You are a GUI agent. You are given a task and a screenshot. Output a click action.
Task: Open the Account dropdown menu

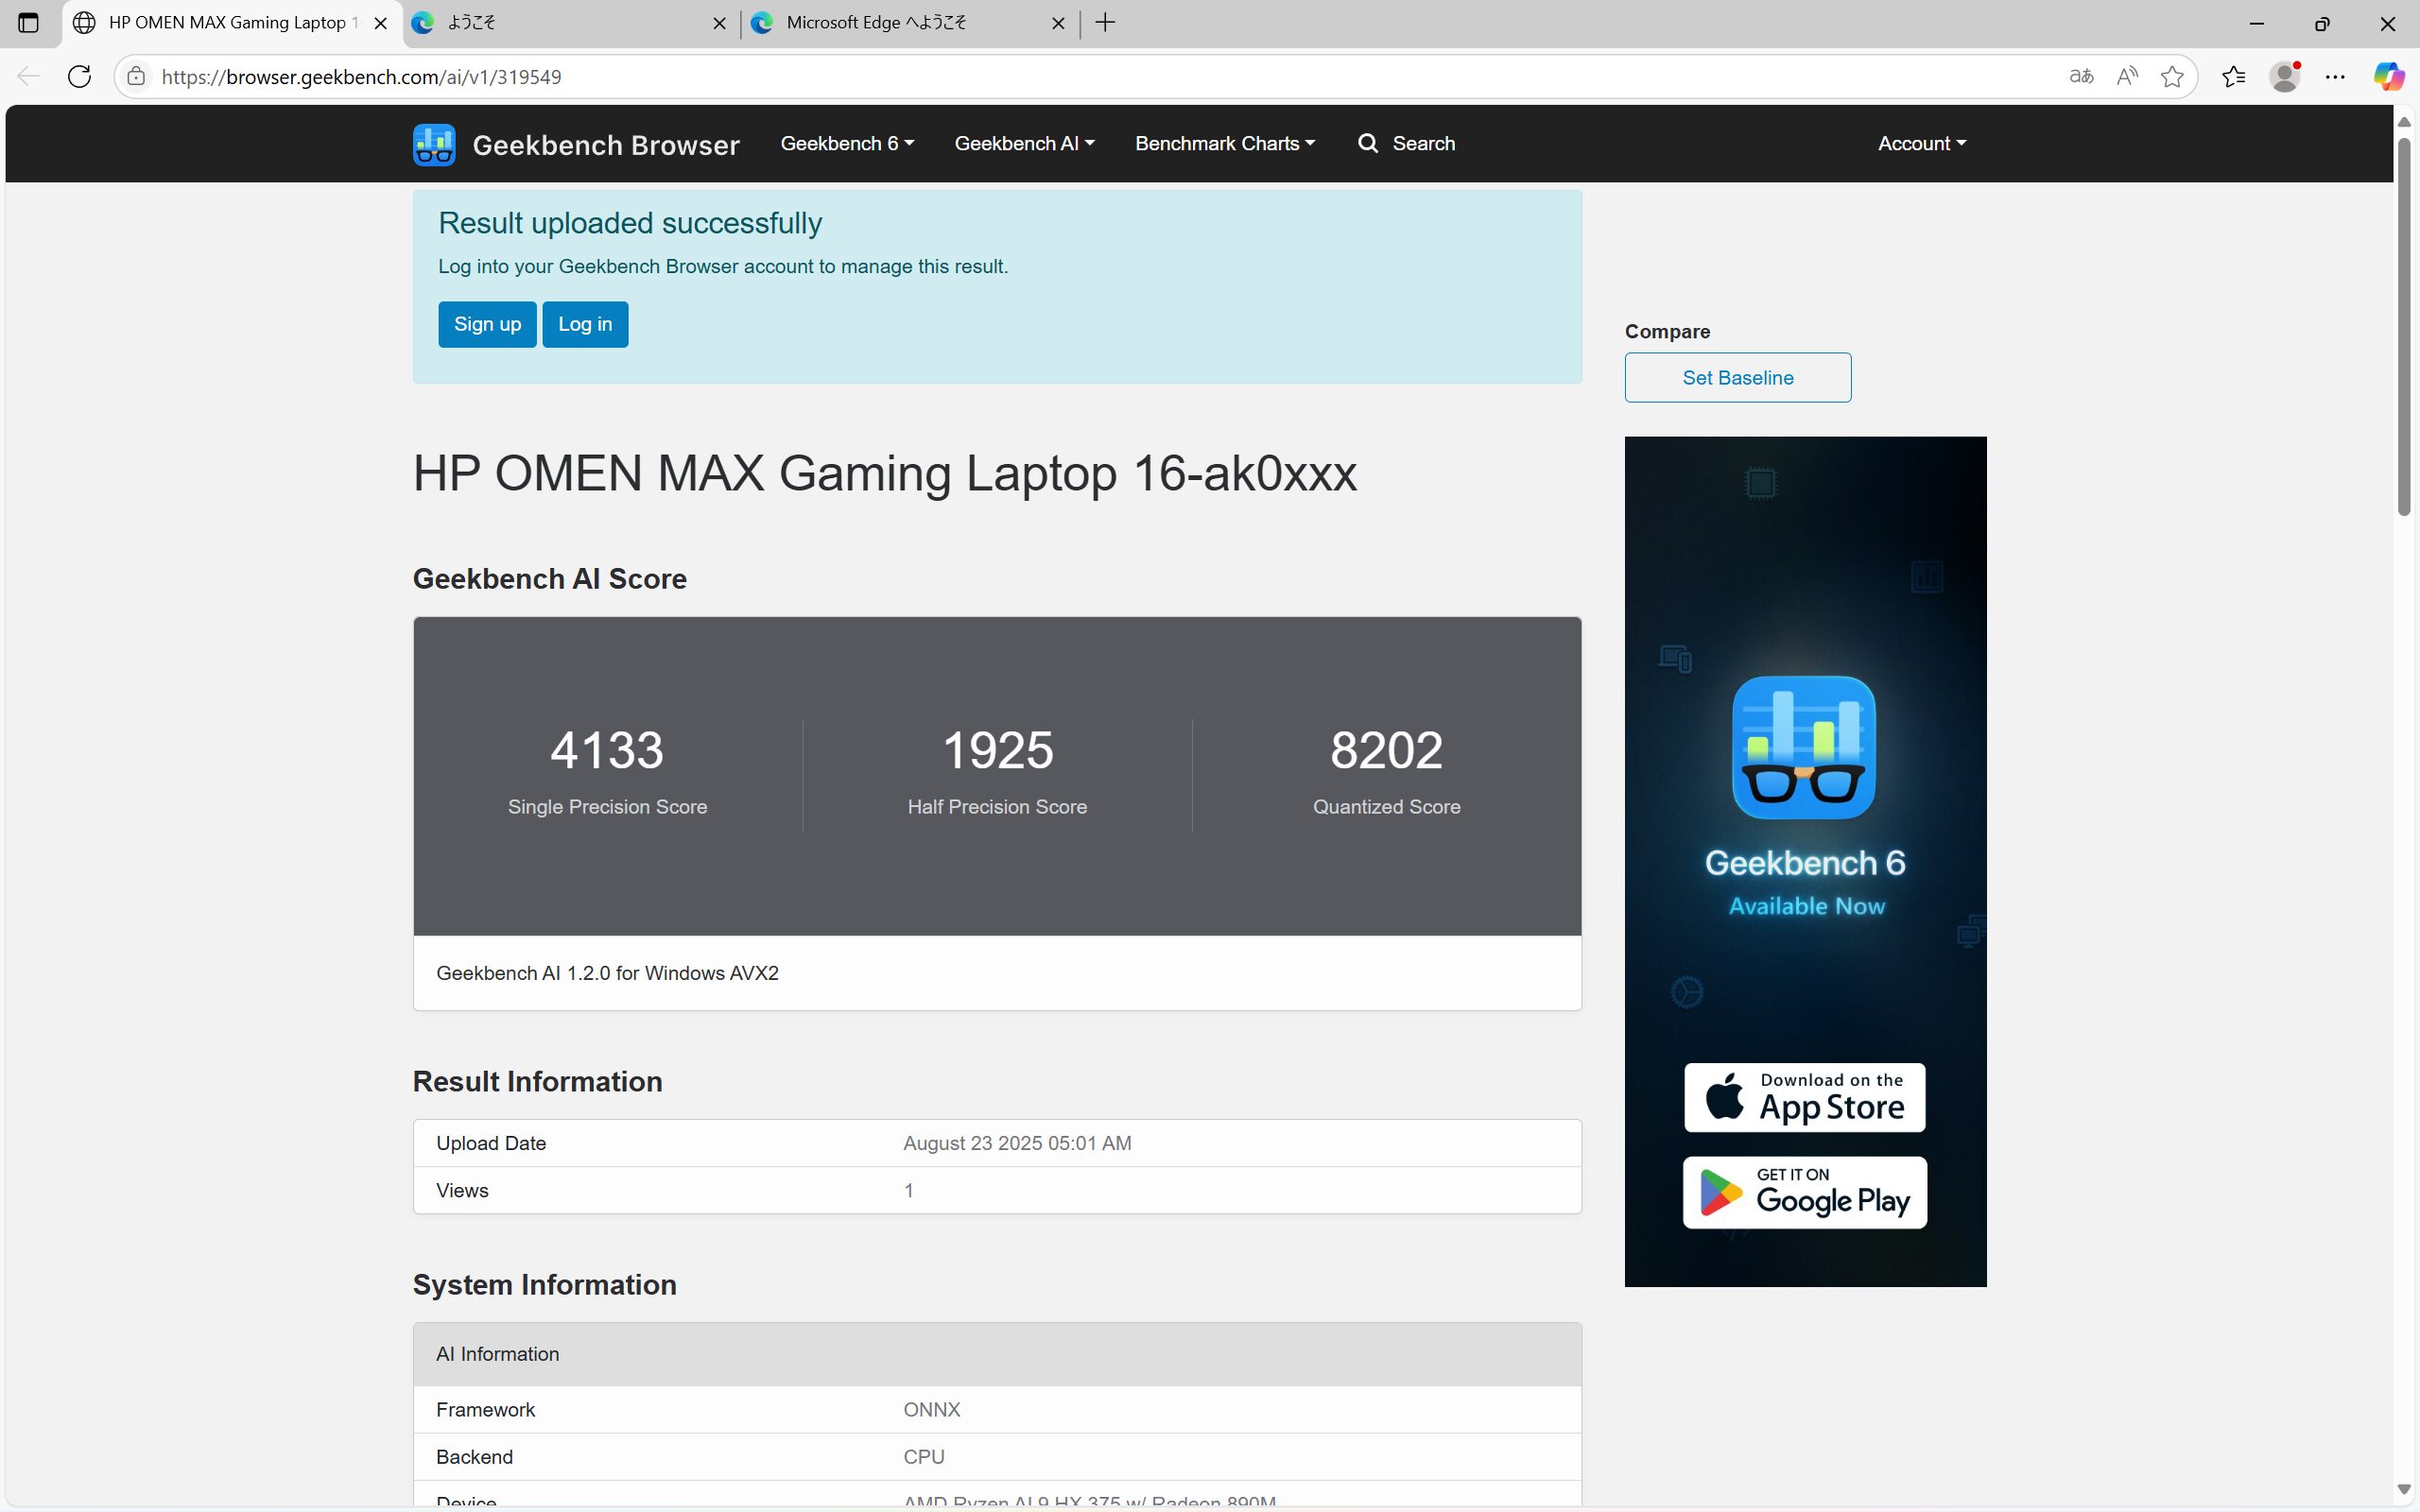click(1921, 143)
